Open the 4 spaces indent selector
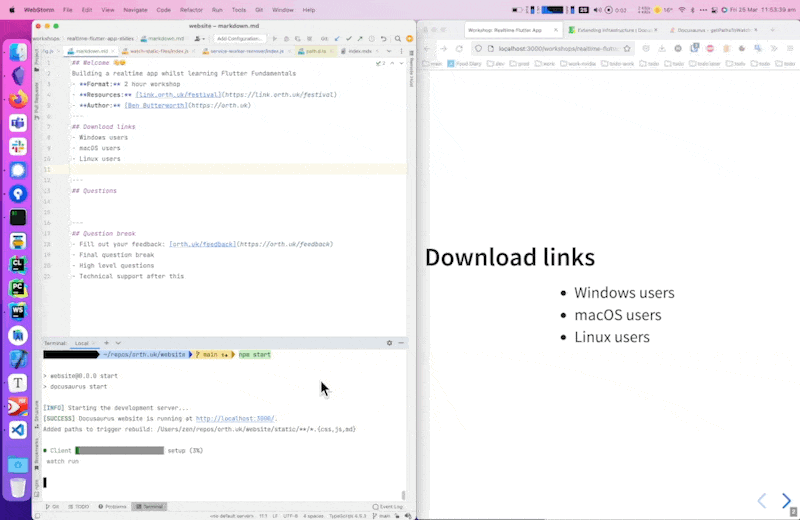The height and width of the screenshot is (520, 800). (313, 516)
